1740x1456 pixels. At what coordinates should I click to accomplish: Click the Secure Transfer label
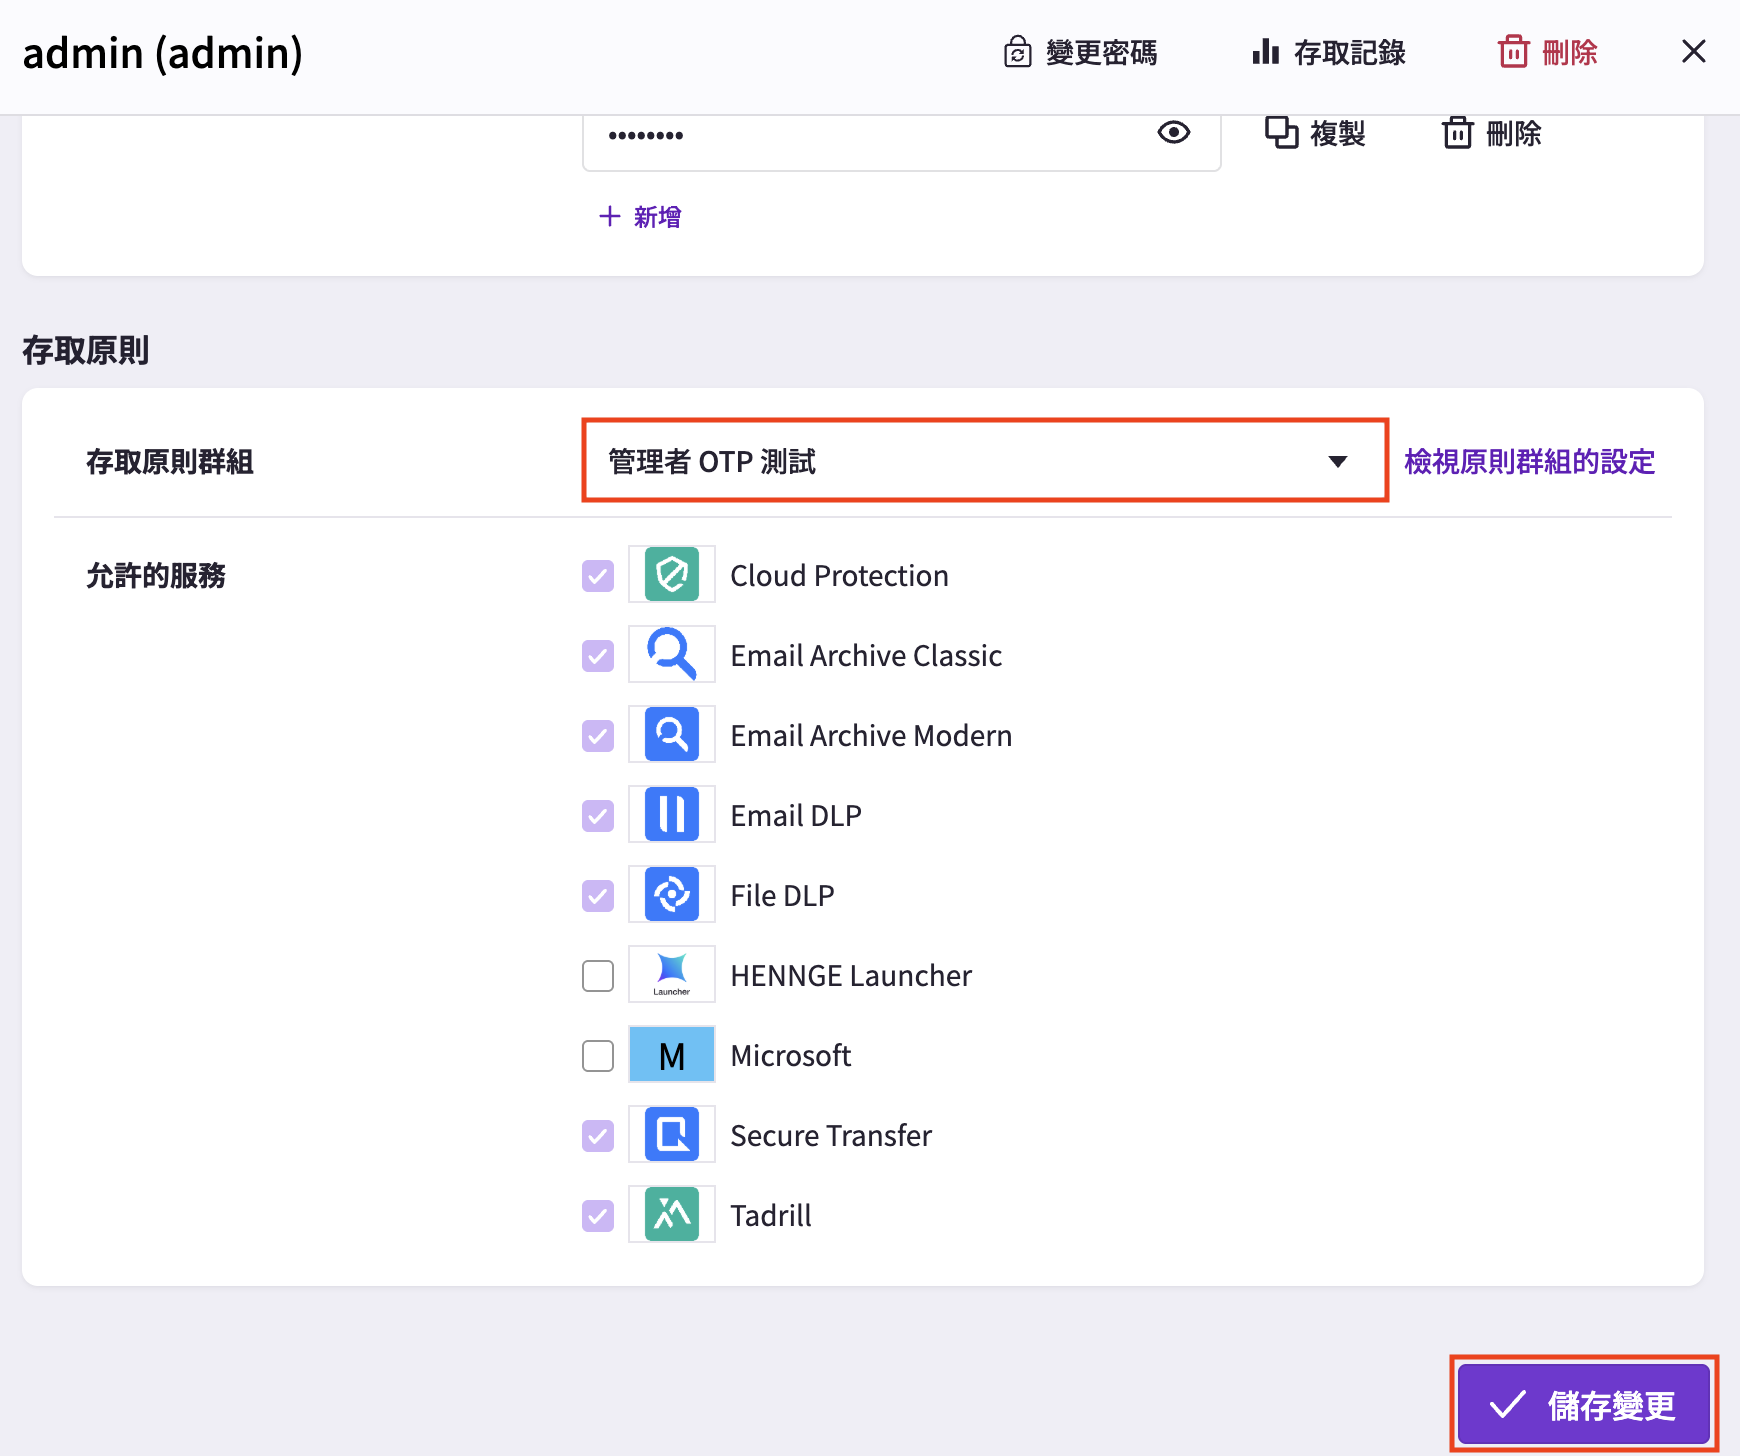pyautogui.click(x=831, y=1135)
